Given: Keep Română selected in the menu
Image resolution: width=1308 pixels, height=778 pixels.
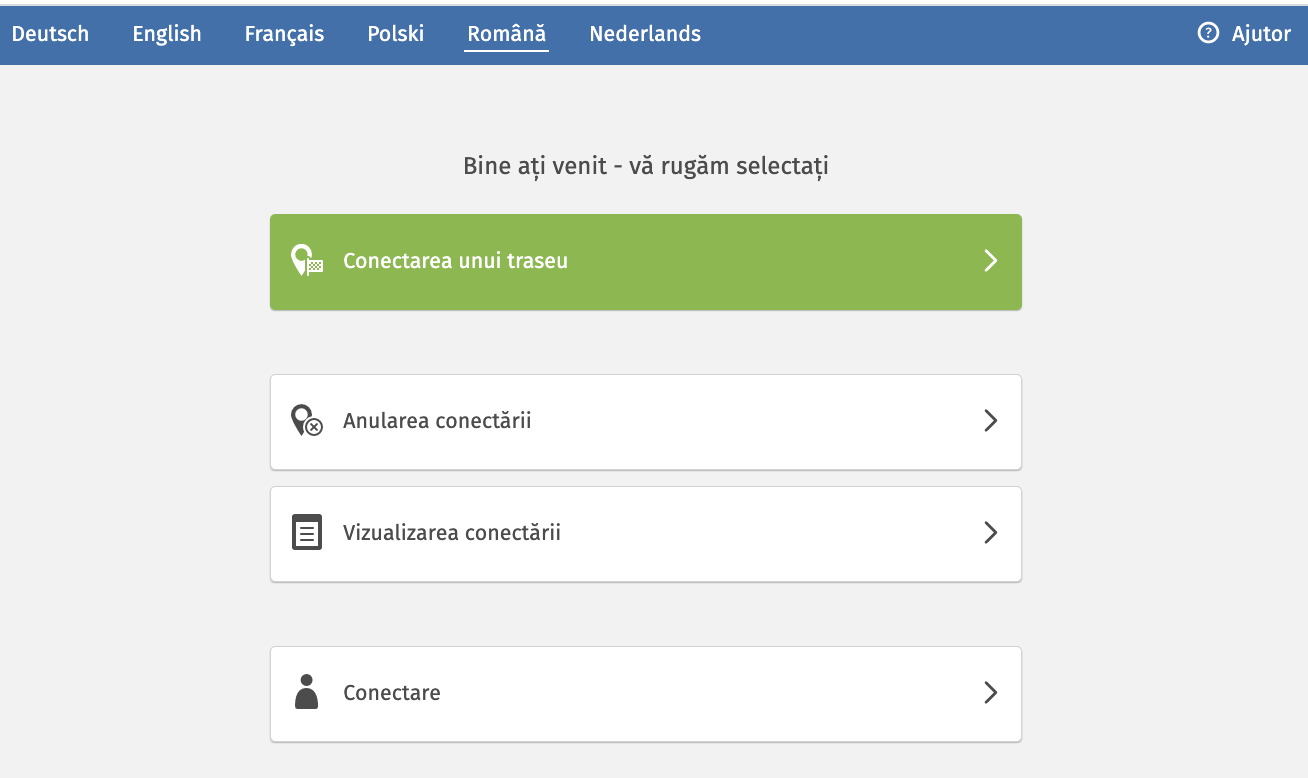Looking at the screenshot, I should [x=506, y=33].
